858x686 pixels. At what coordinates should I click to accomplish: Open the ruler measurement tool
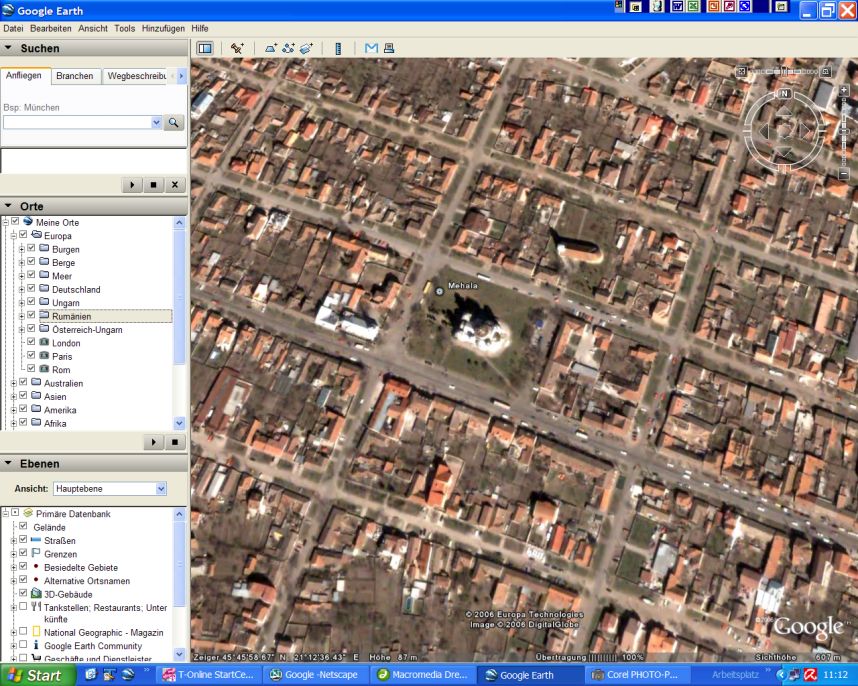click(x=338, y=48)
